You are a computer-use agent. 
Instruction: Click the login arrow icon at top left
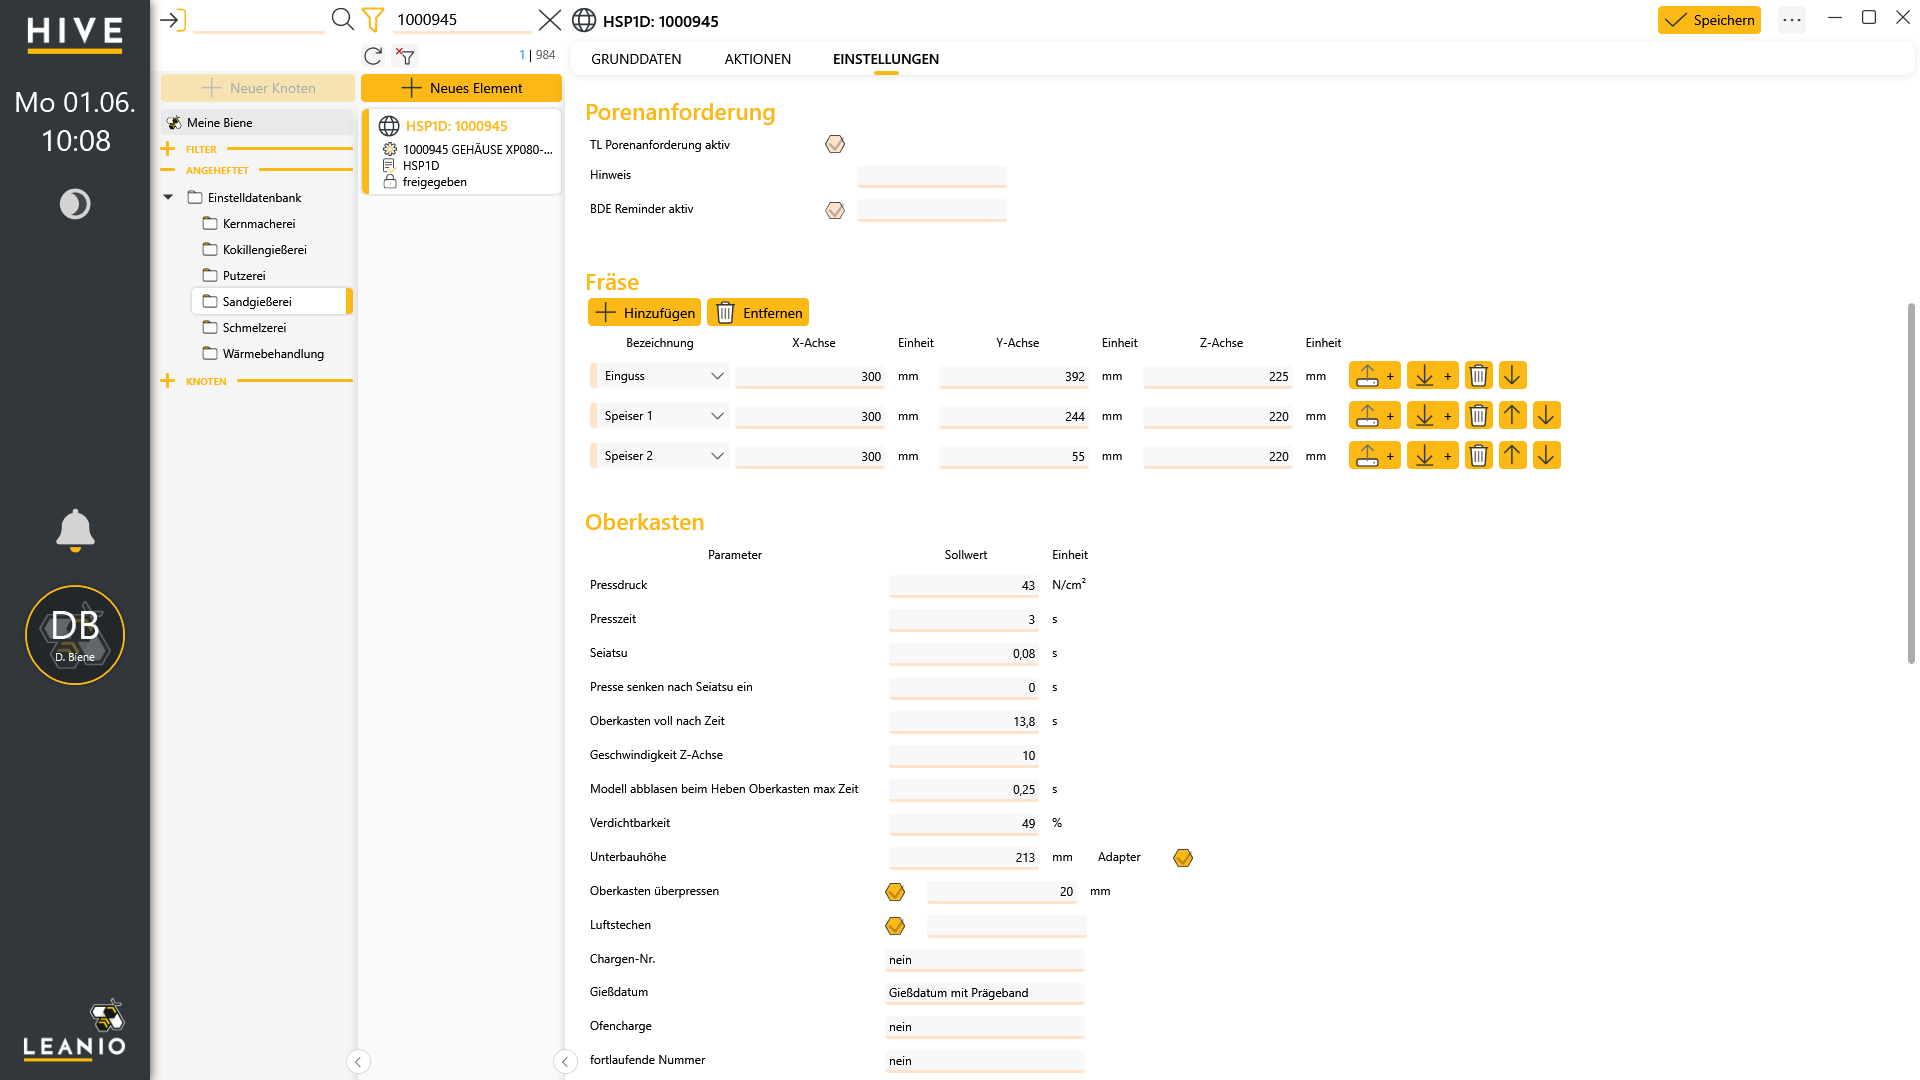pyautogui.click(x=173, y=20)
